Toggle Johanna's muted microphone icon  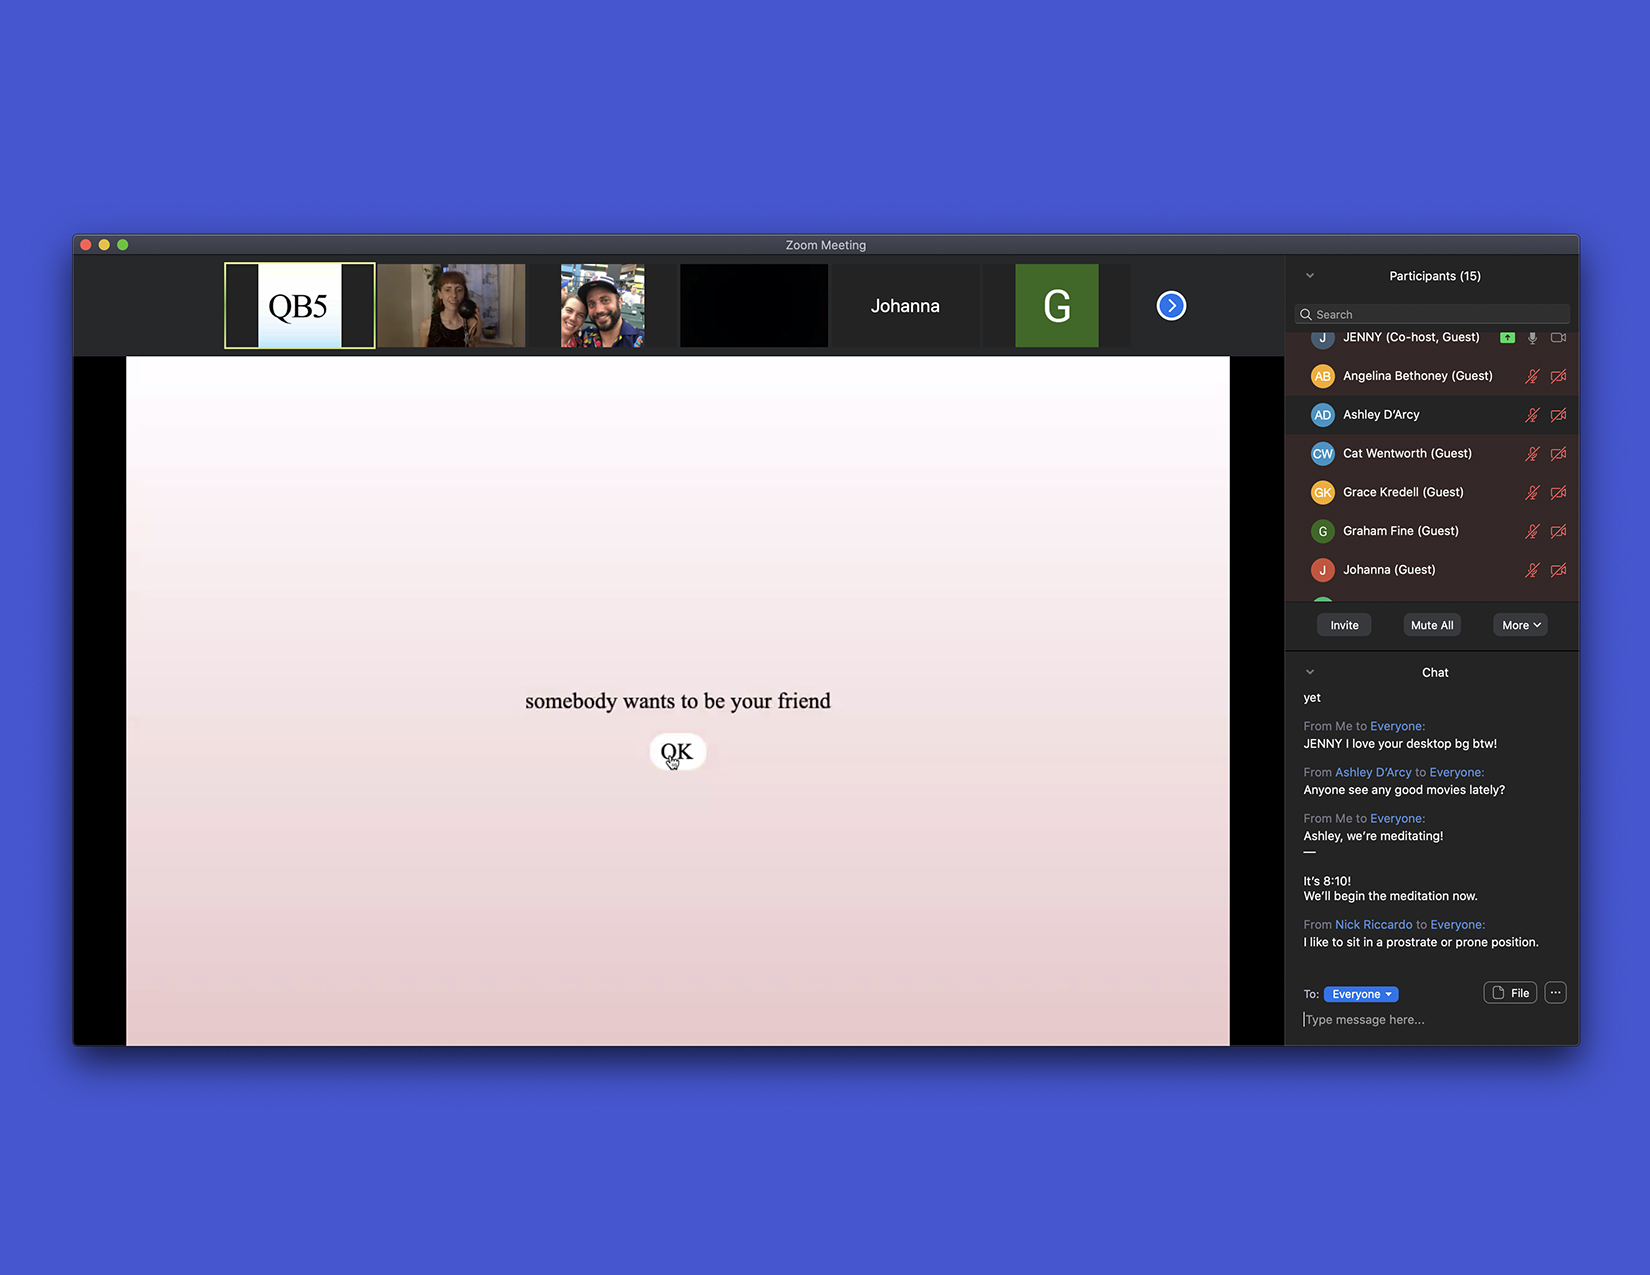point(1531,570)
